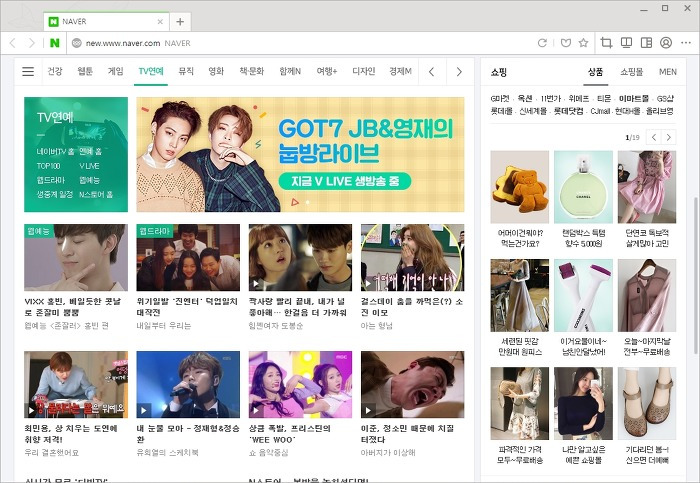Image resolution: width=700 pixels, height=483 pixels.
Task: Select the TV연예 category tab
Action: click(x=151, y=71)
